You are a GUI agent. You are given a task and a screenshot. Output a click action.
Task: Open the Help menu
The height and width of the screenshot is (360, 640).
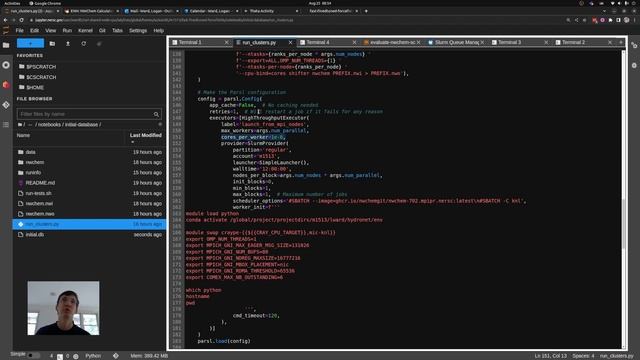(159, 31)
